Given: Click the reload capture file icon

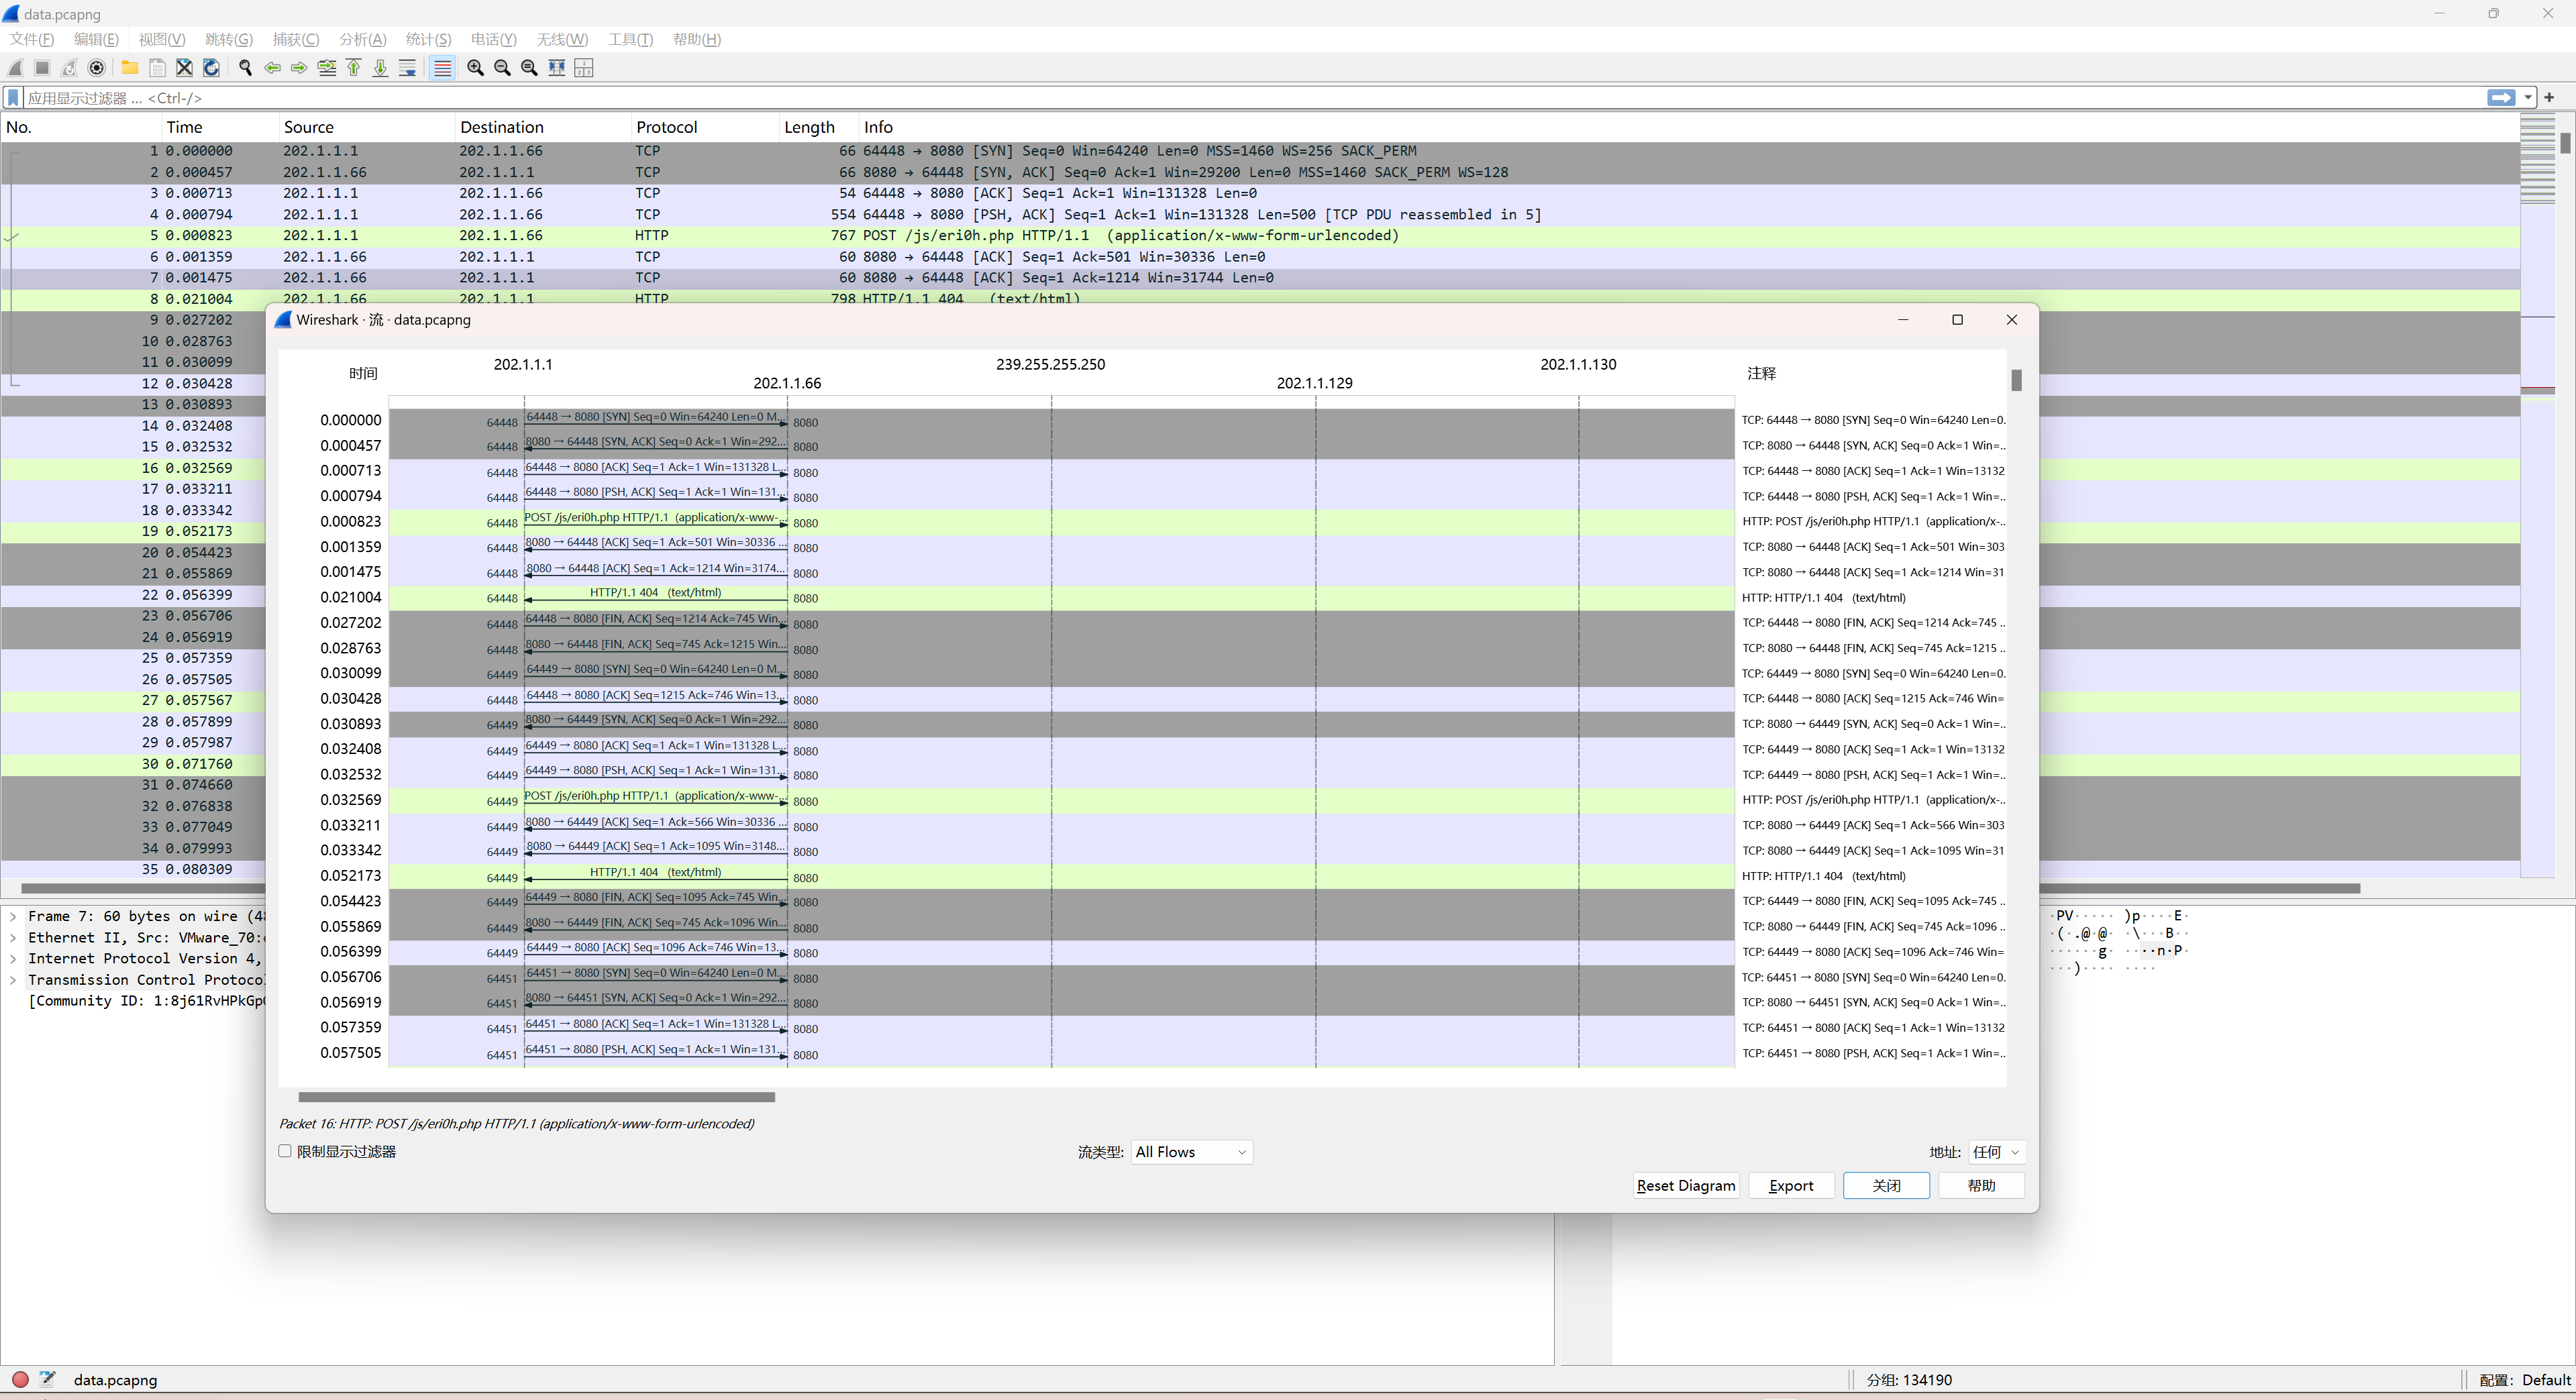Looking at the screenshot, I should click(211, 68).
